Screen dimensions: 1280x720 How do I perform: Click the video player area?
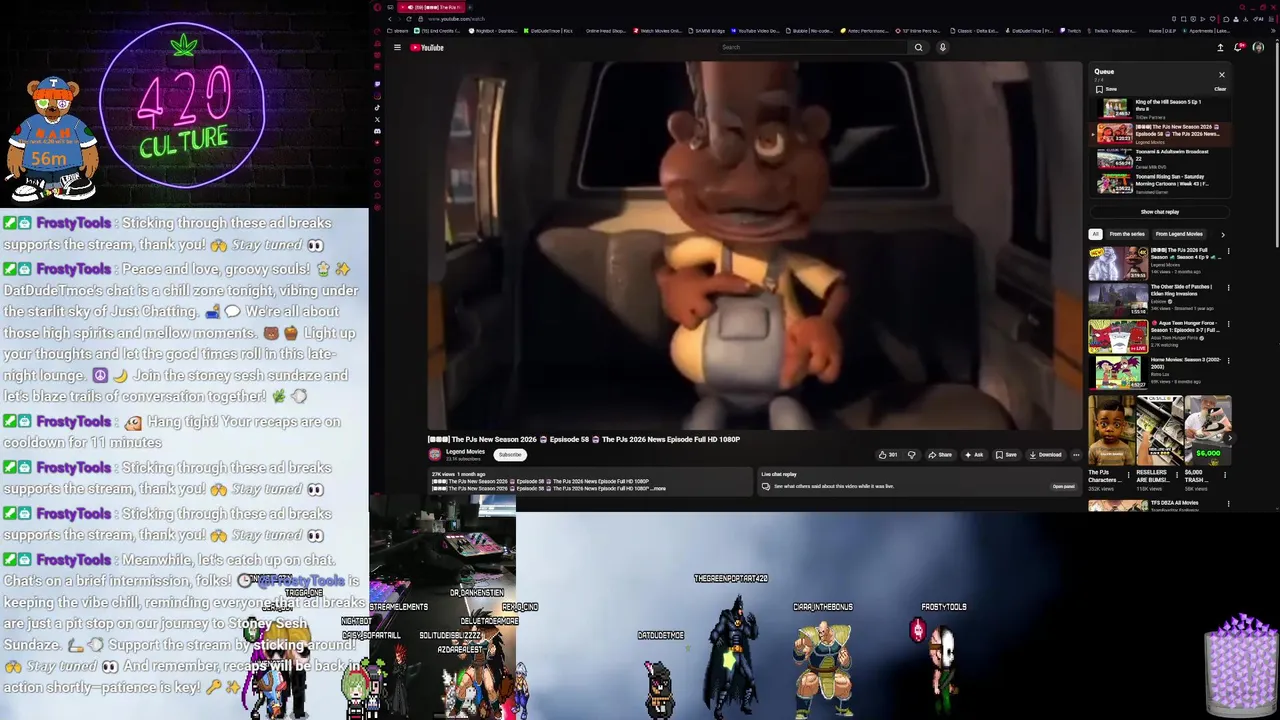point(755,245)
